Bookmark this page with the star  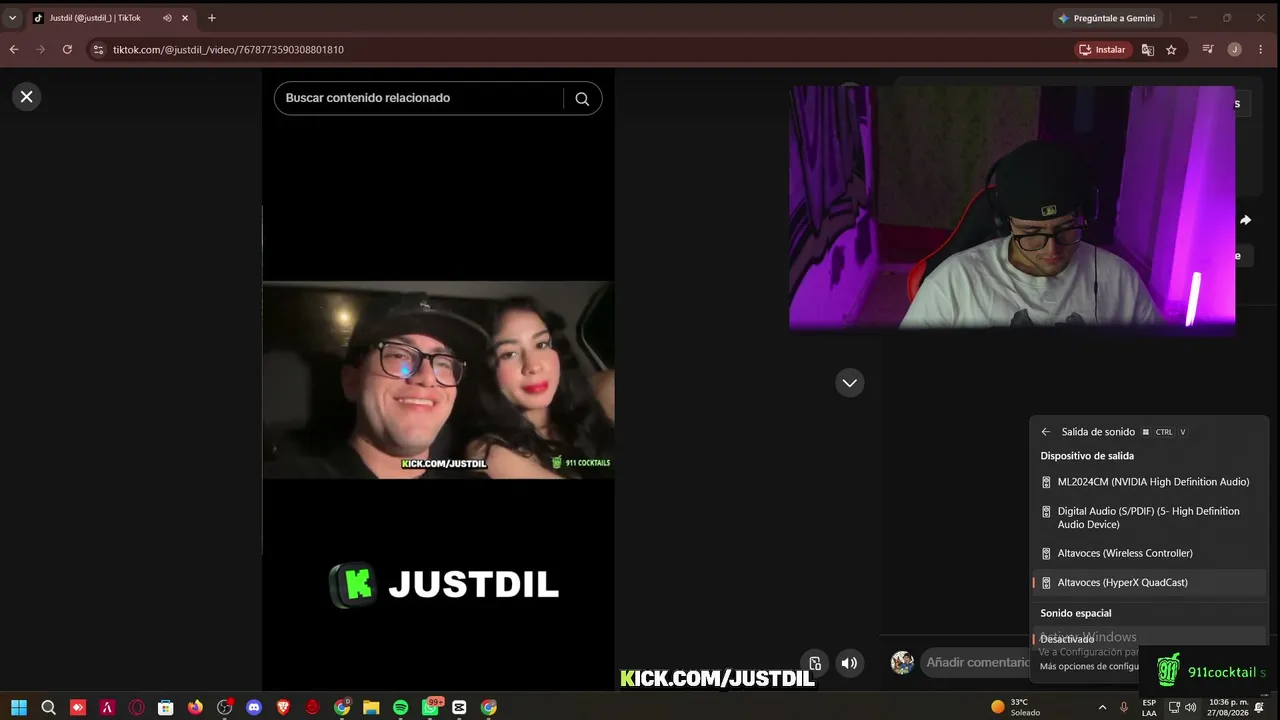[1171, 50]
